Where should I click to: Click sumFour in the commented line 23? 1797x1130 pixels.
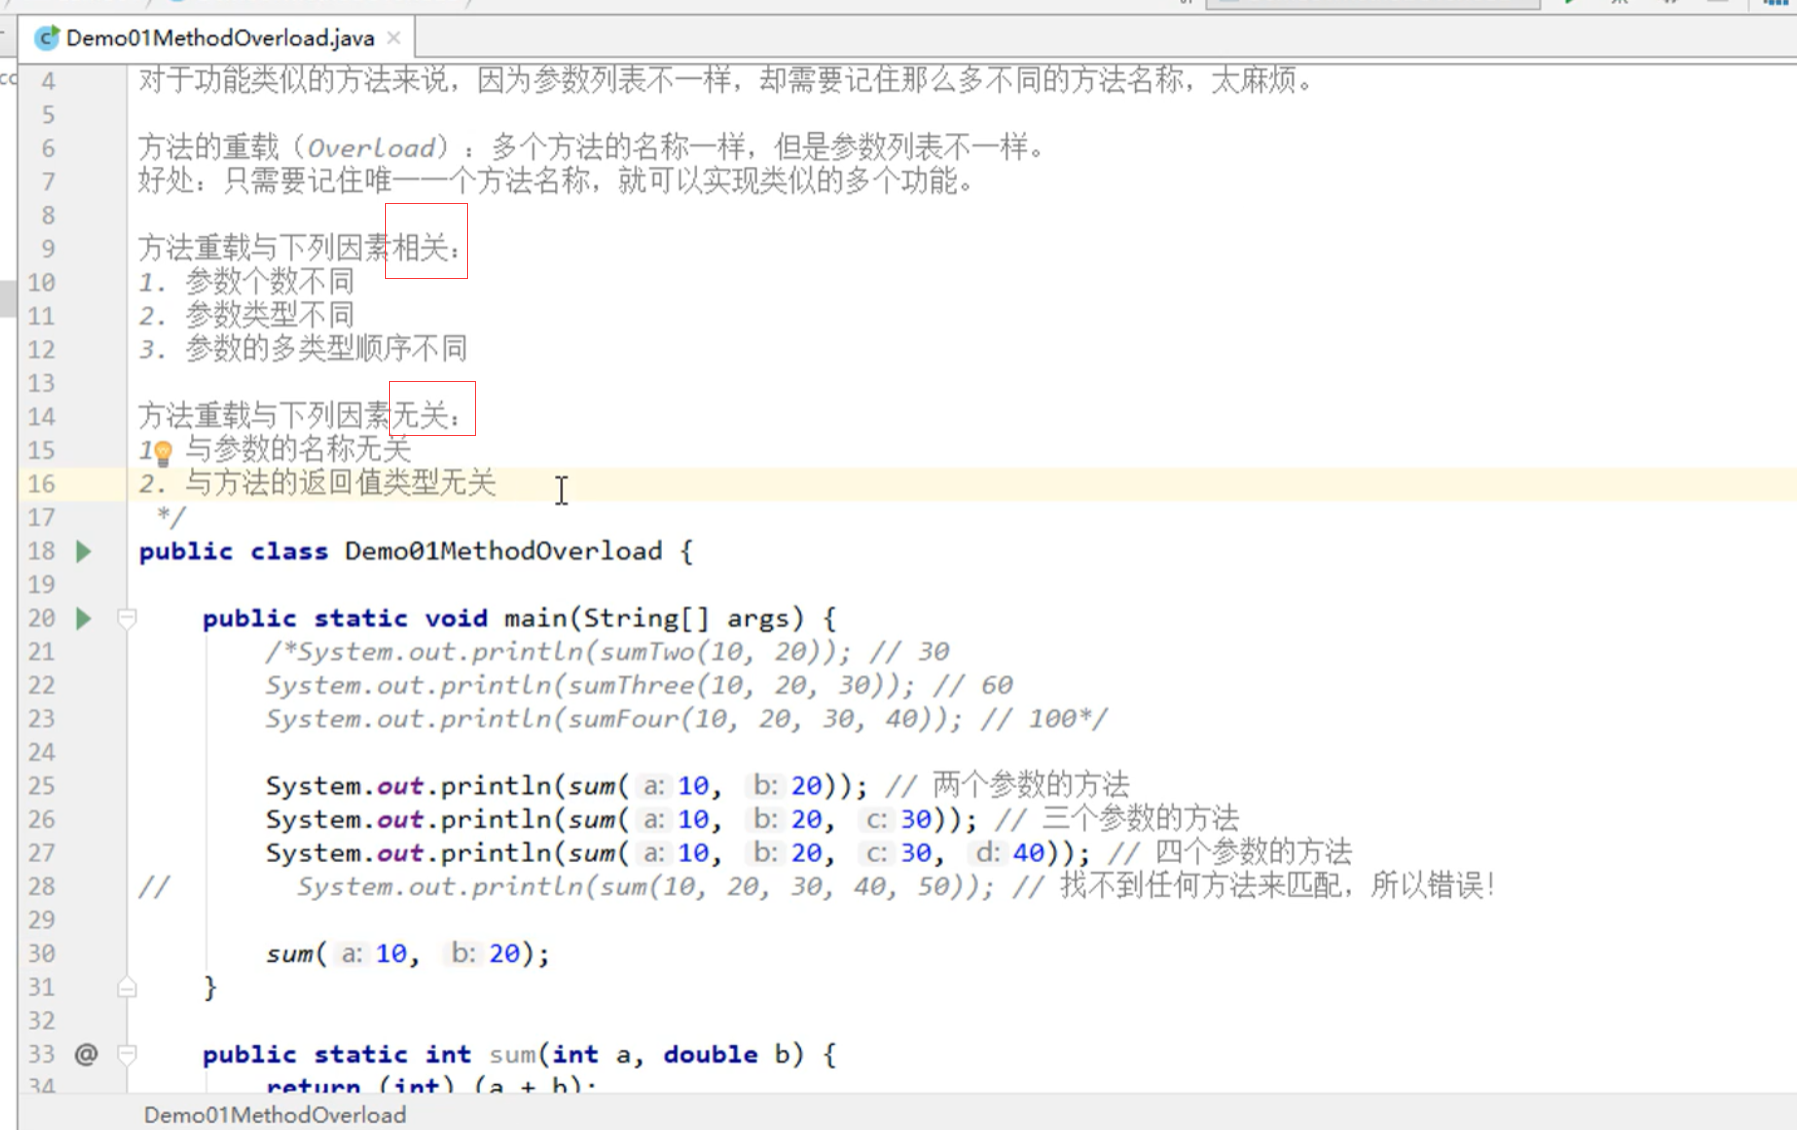coord(623,719)
